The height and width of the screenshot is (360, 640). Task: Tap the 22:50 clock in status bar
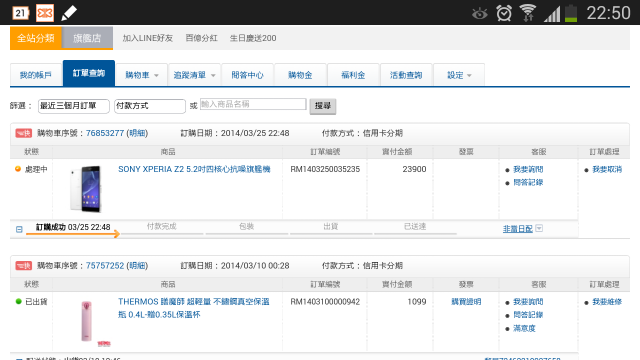point(608,13)
